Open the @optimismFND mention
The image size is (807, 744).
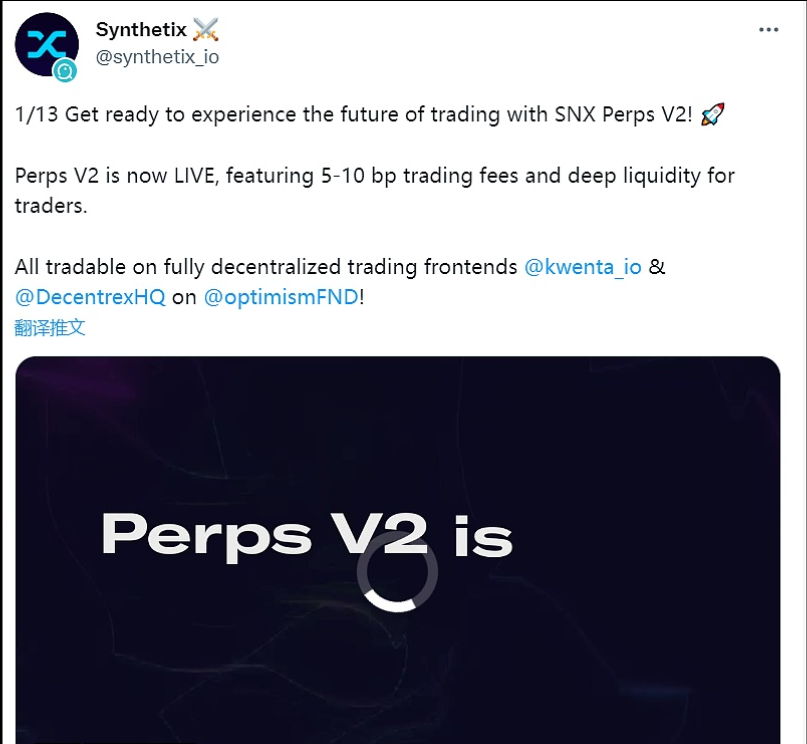[x=280, y=298]
